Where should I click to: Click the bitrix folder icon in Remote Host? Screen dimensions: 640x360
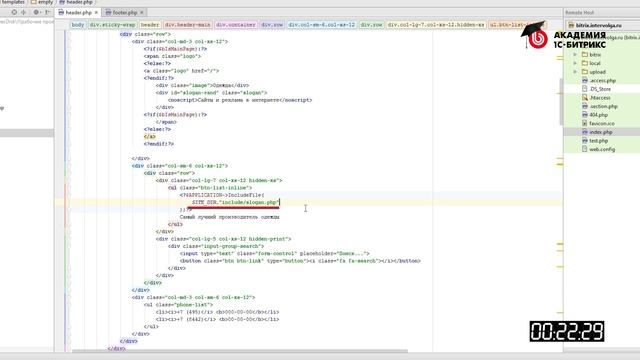pos(585,54)
